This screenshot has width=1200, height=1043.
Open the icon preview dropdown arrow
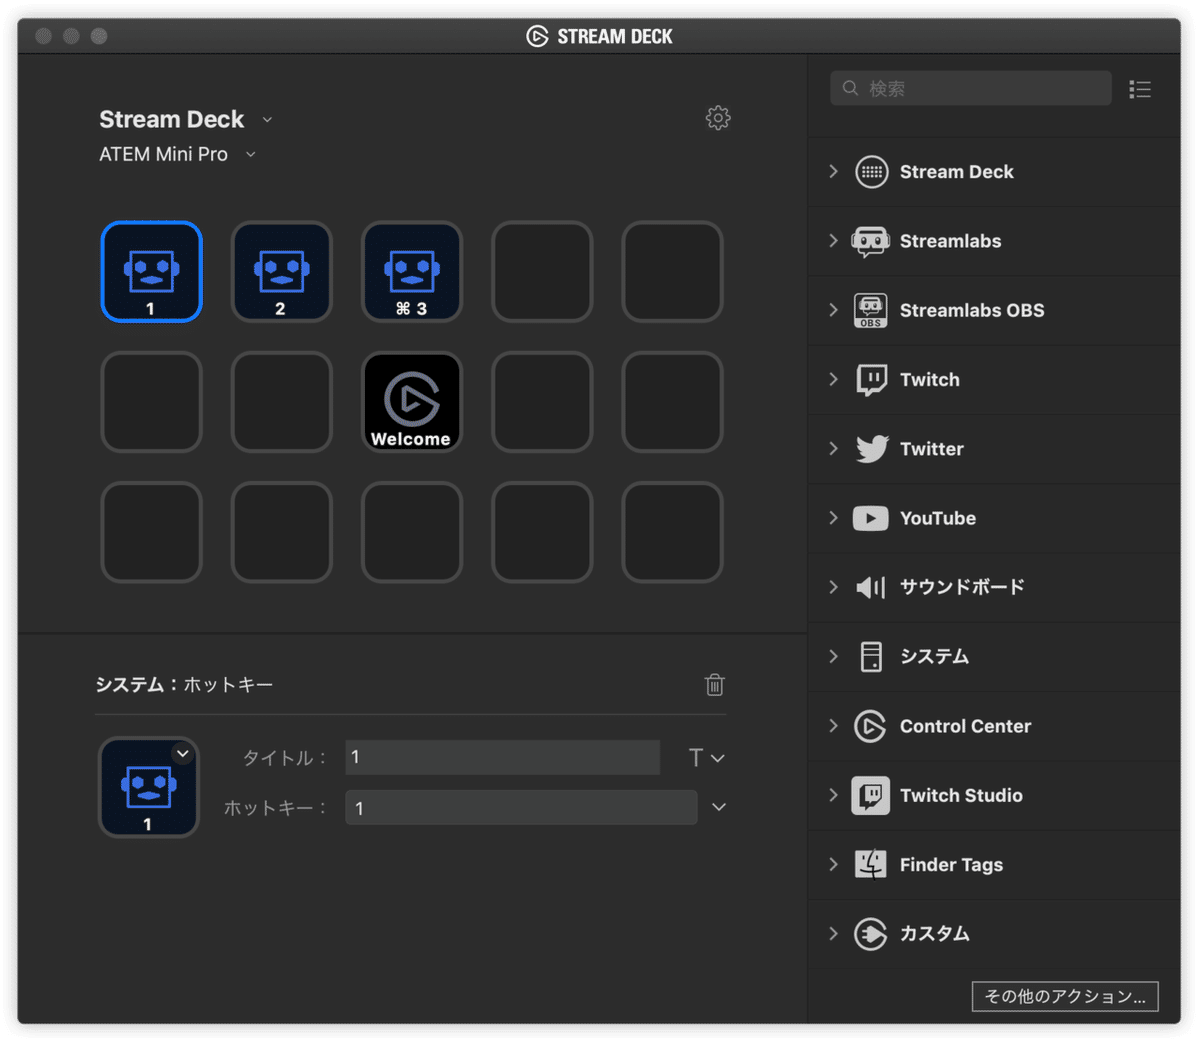pos(182,754)
